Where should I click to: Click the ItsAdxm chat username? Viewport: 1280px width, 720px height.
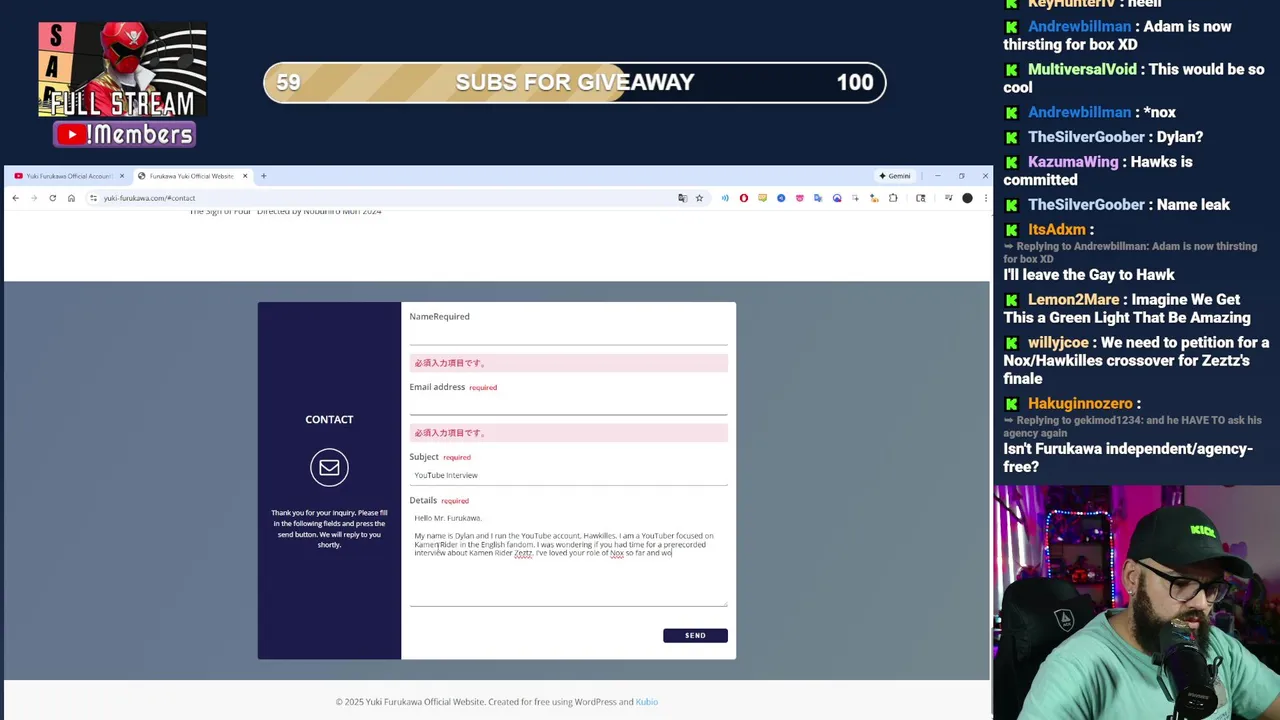point(1057,230)
